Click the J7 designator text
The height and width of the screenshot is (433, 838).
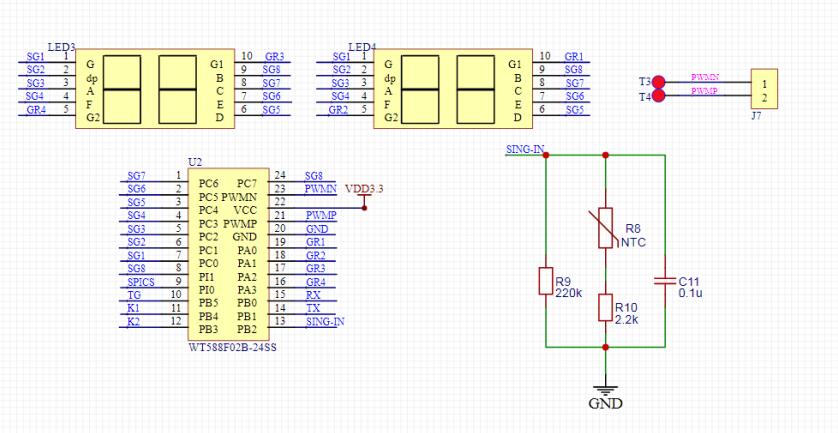pos(756,116)
